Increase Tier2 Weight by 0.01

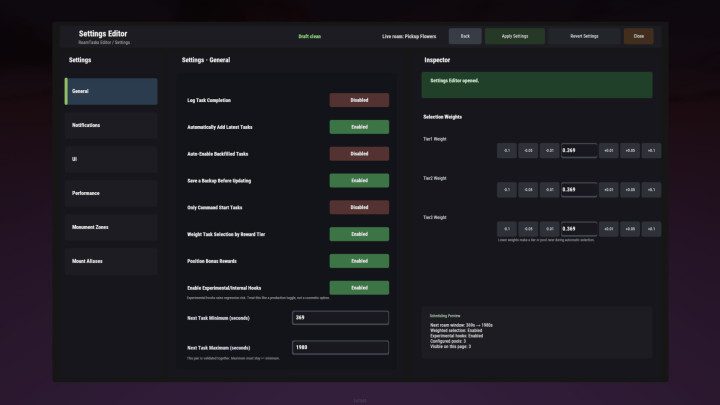point(608,190)
